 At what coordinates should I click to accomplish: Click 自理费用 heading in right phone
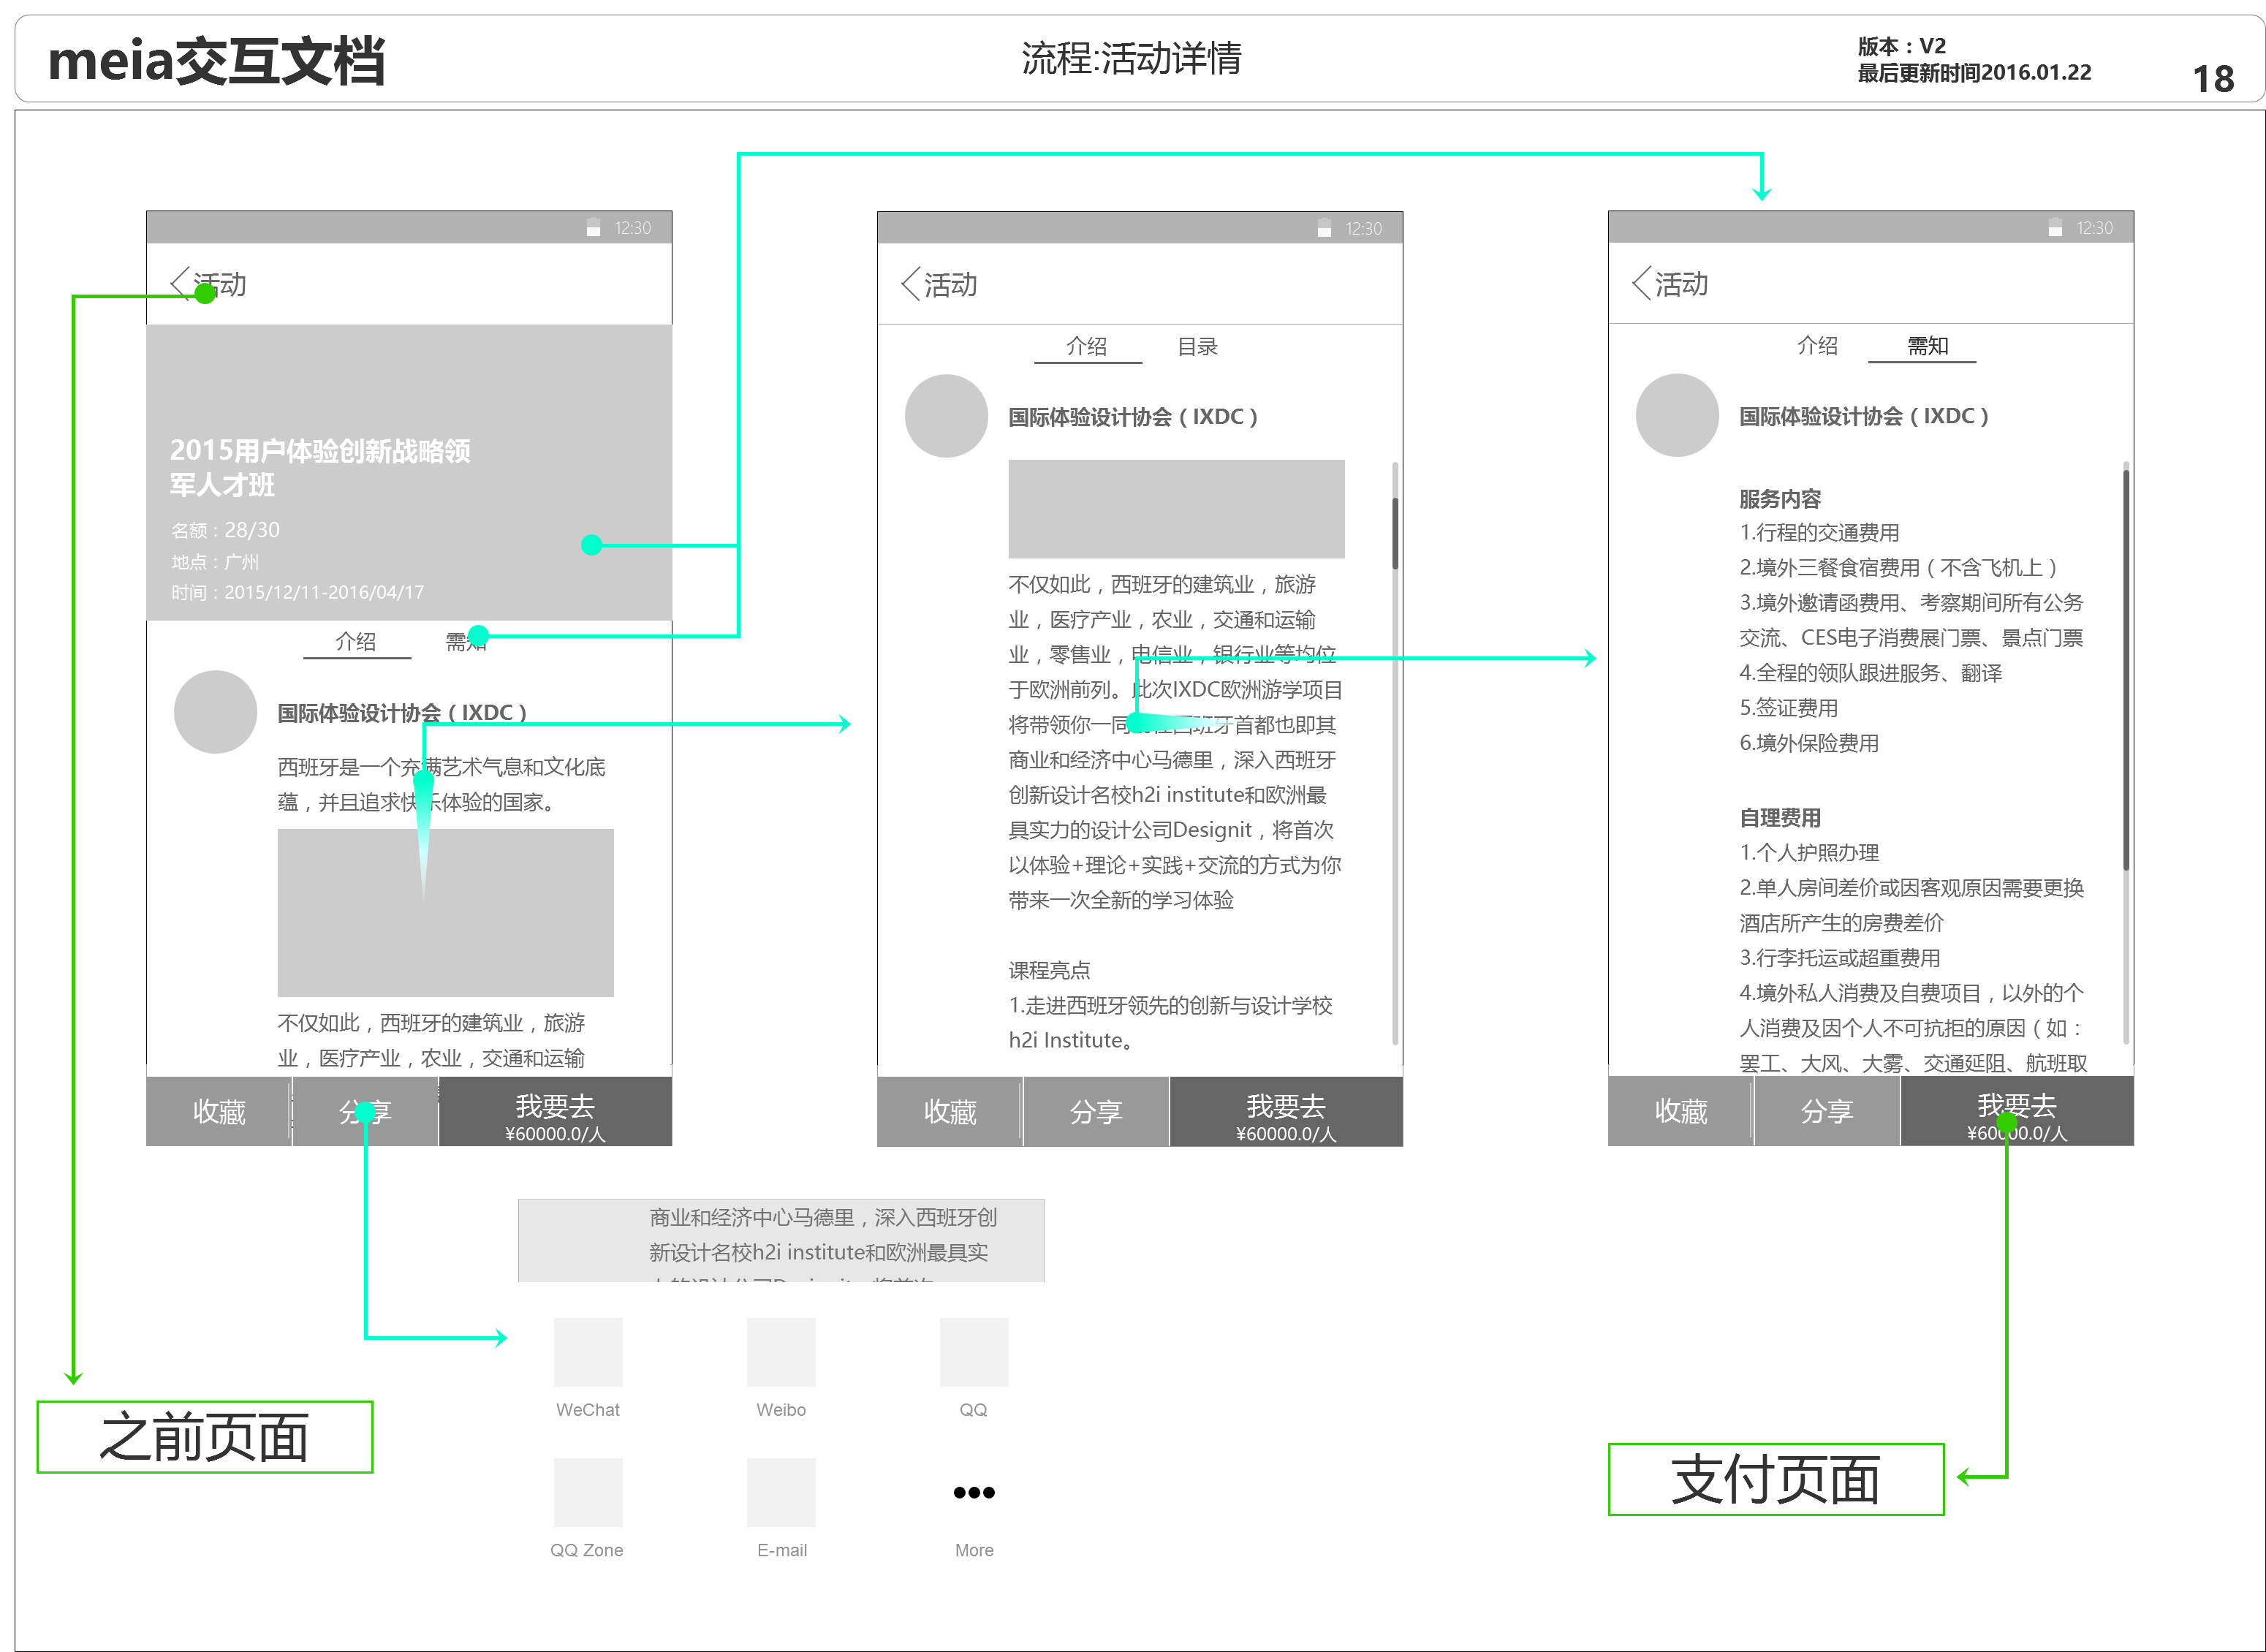point(1780,817)
